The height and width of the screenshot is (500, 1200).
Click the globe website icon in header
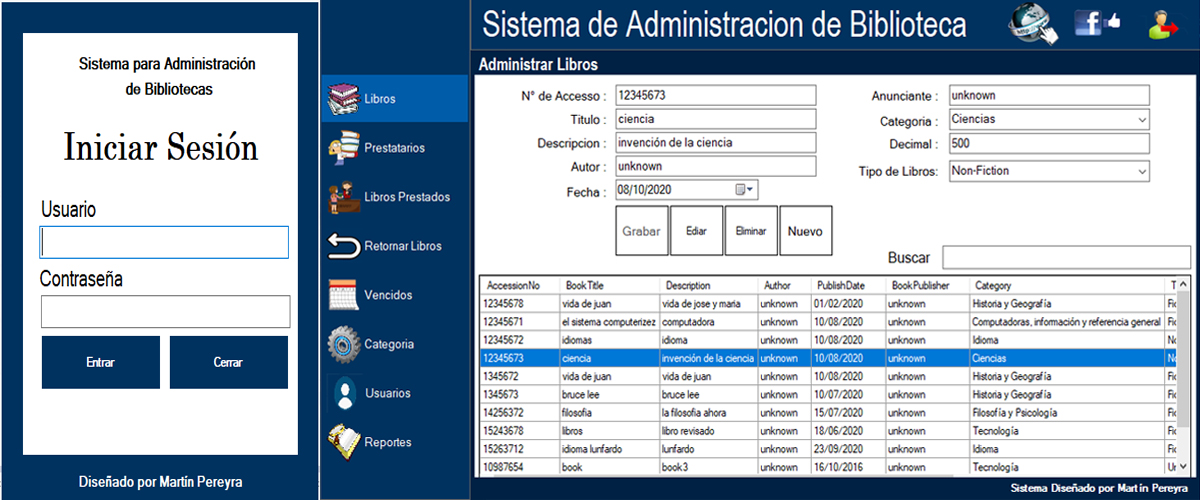pos(1033,24)
